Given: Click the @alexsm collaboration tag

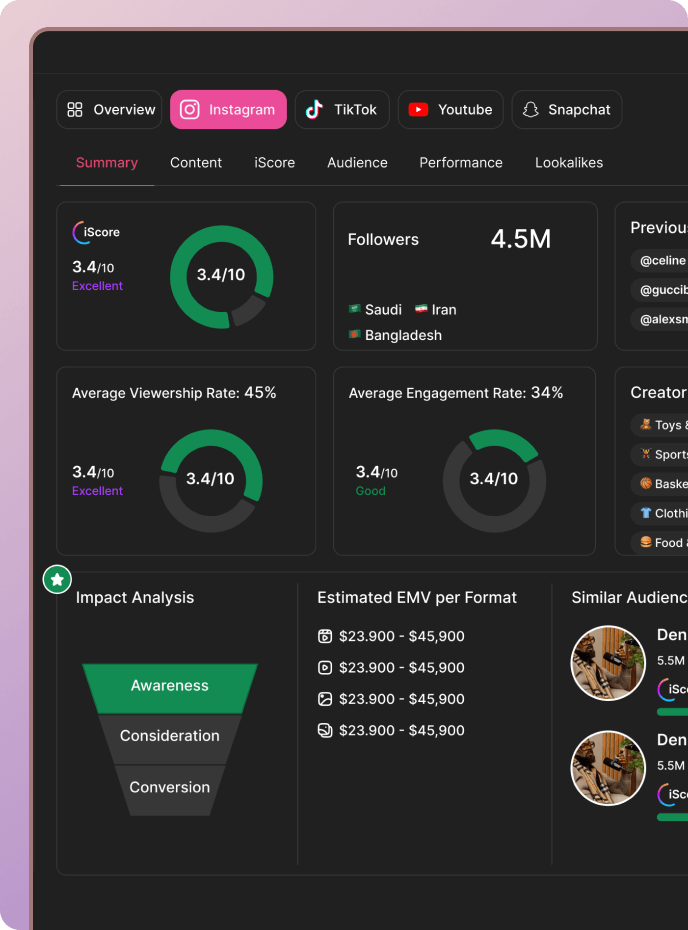Looking at the screenshot, I should point(660,320).
